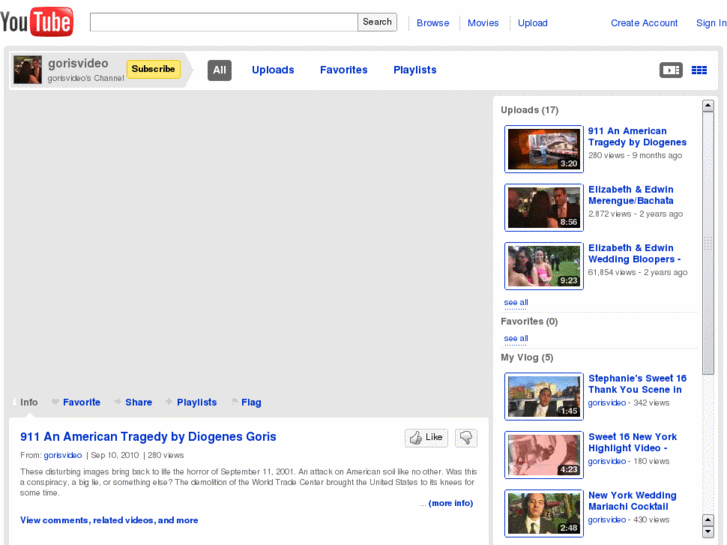The image size is (727, 545).
Task: Focus the YouTube search field
Action: click(x=223, y=22)
